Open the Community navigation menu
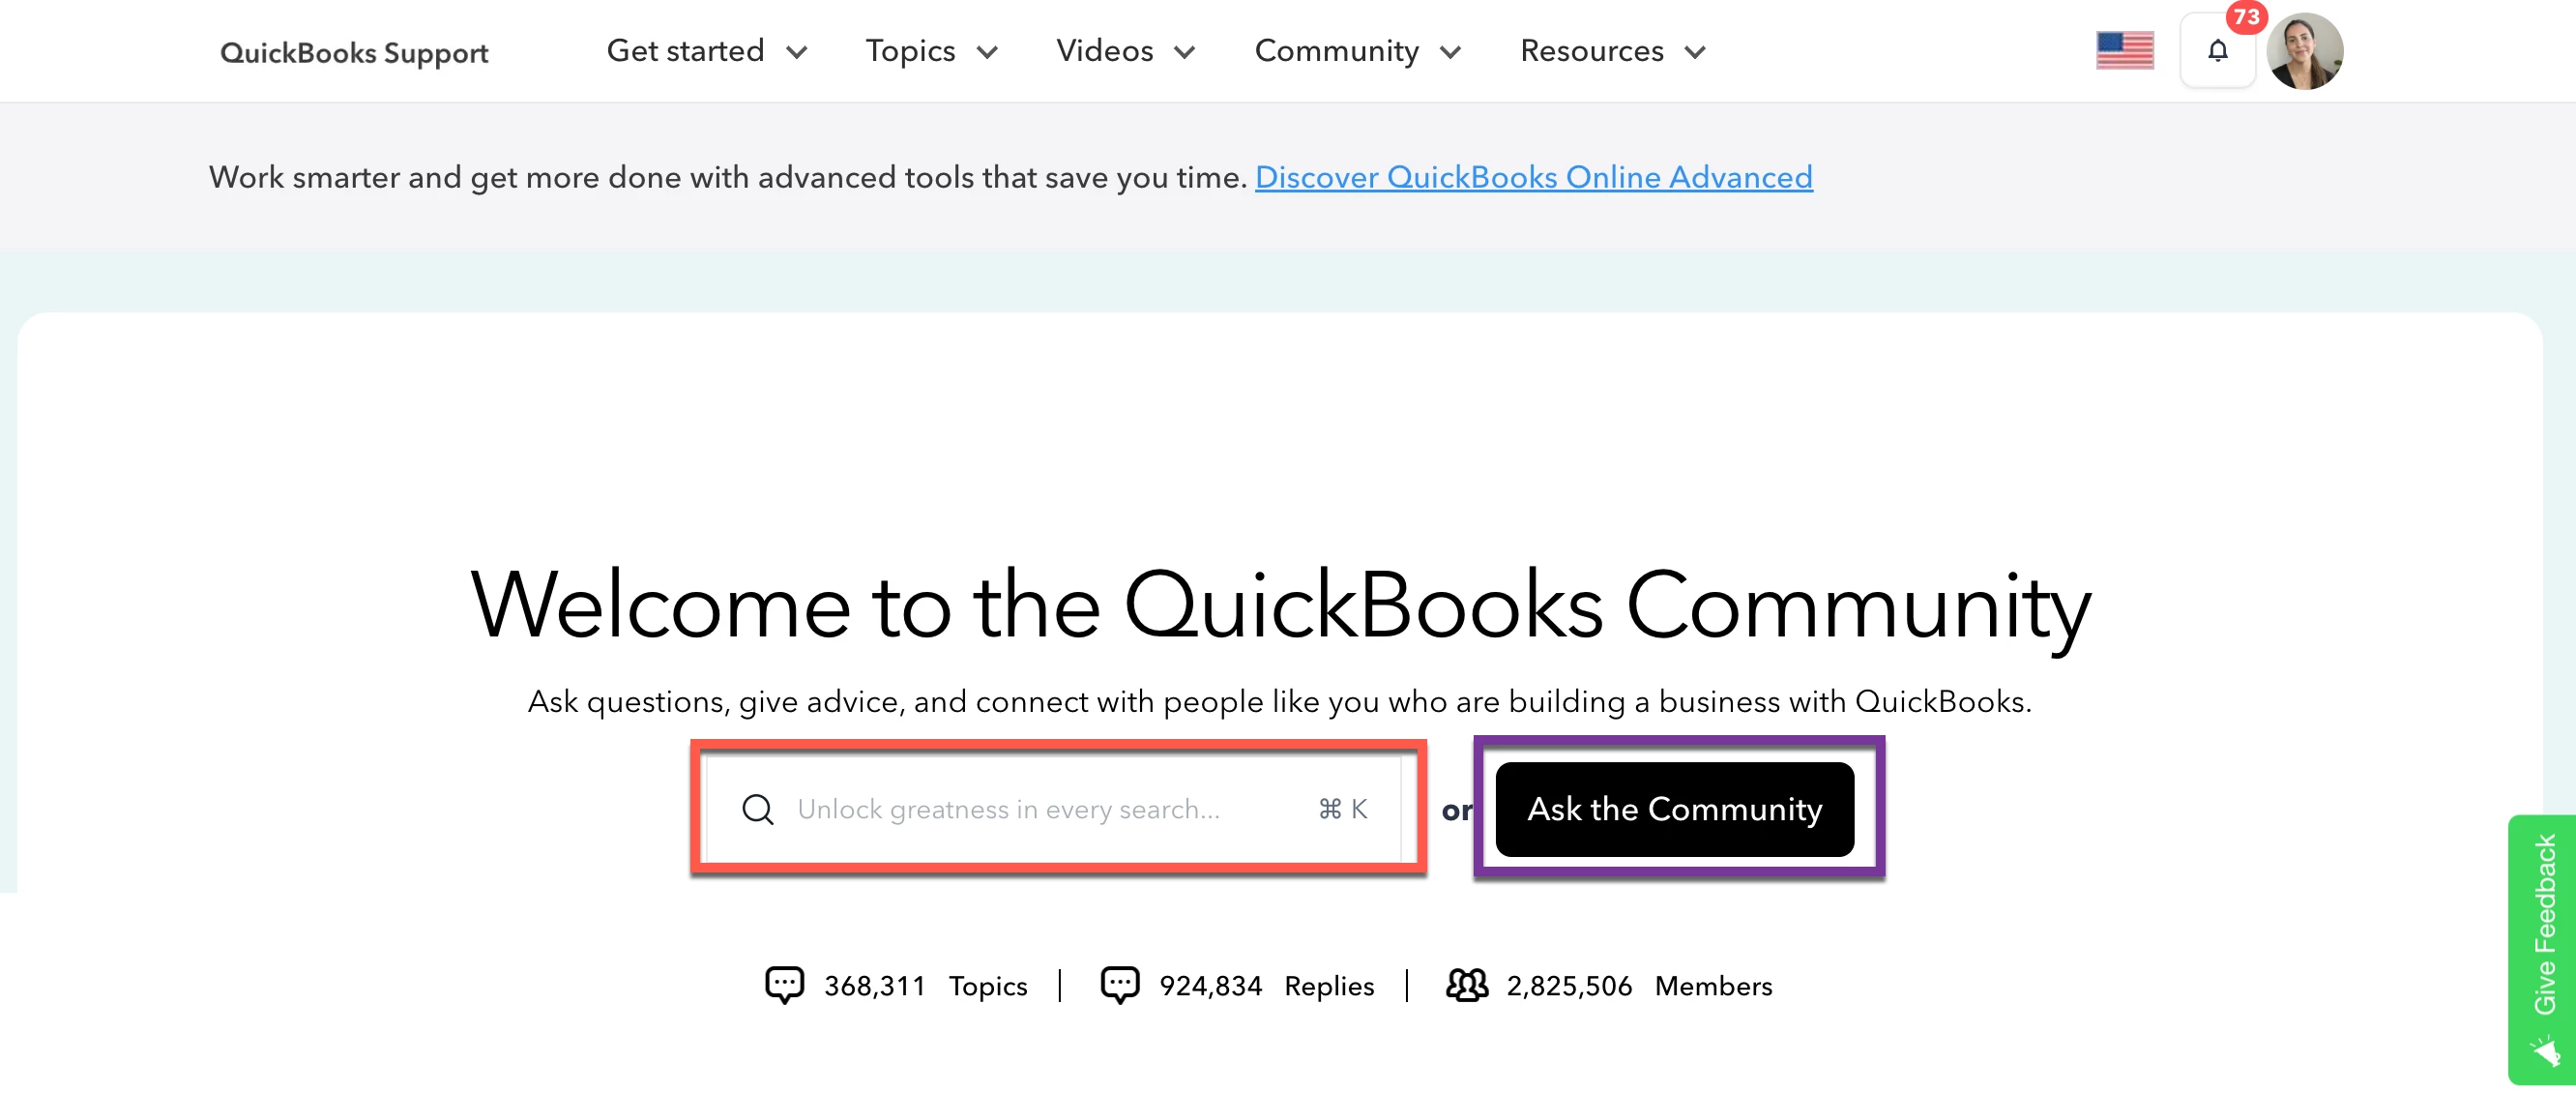 coord(1358,51)
